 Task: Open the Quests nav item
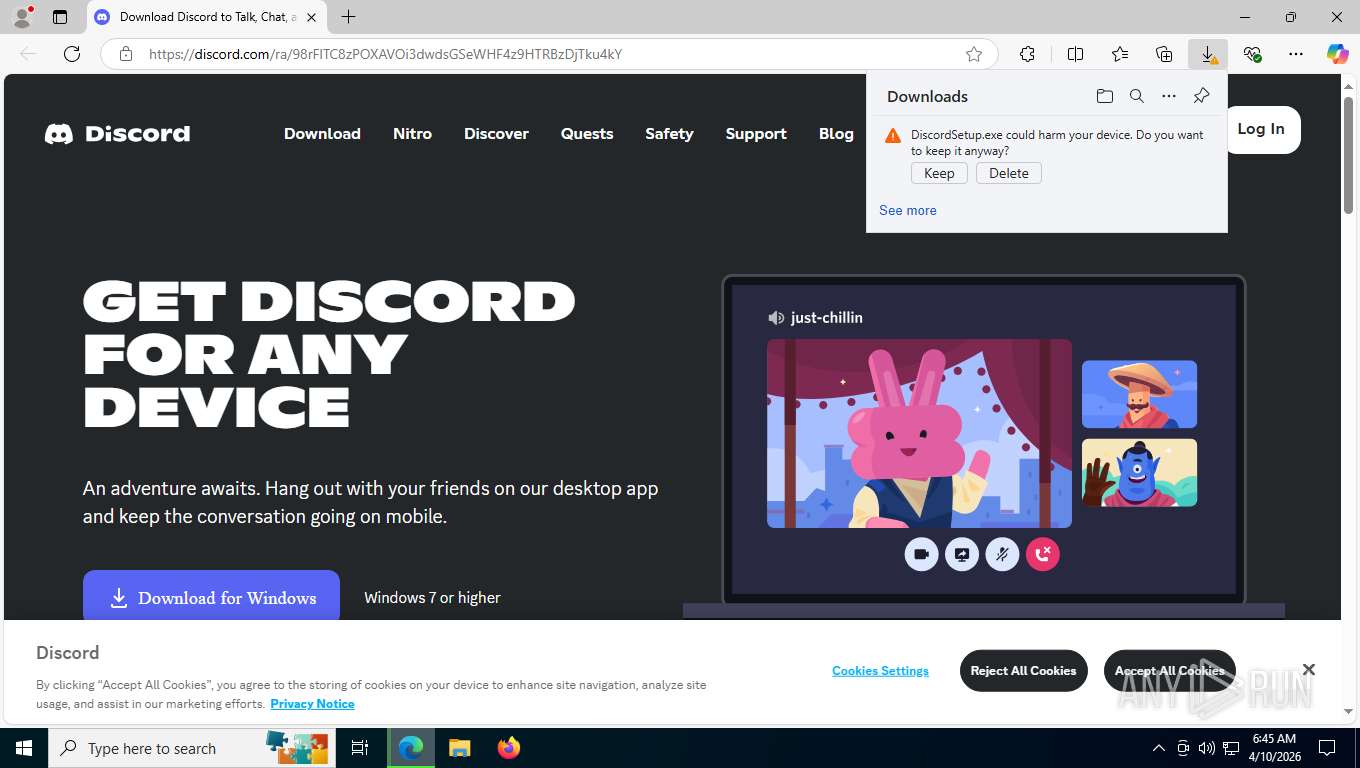[x=587, y=133]
